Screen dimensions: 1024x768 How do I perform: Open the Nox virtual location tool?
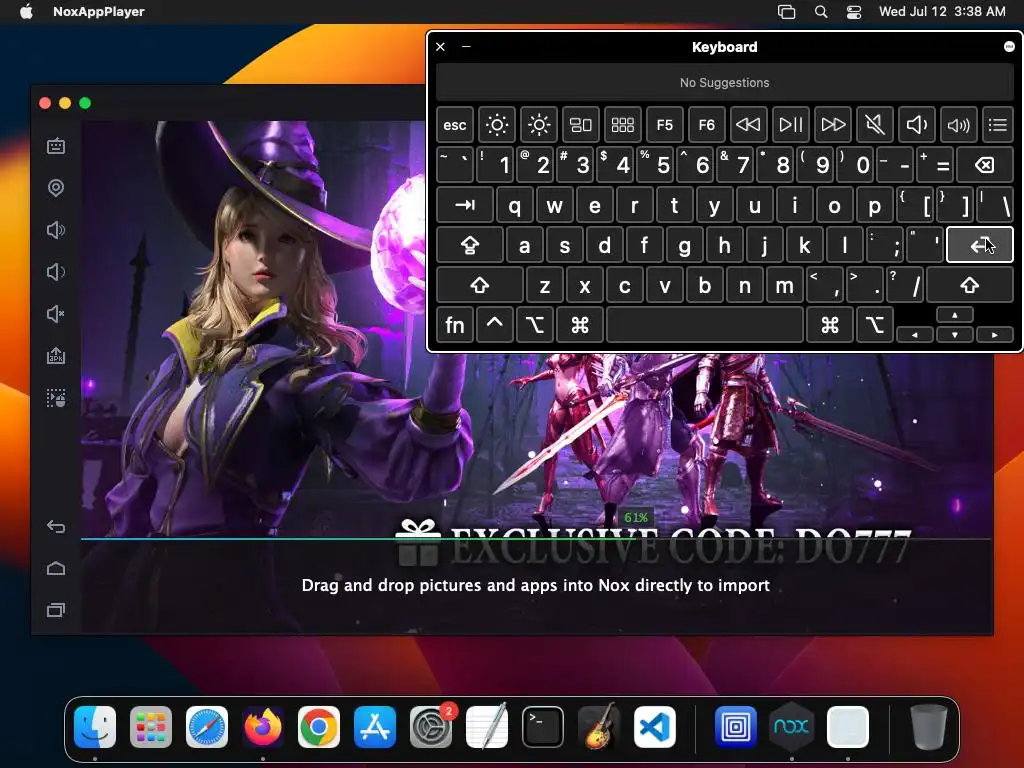(56, 188)
